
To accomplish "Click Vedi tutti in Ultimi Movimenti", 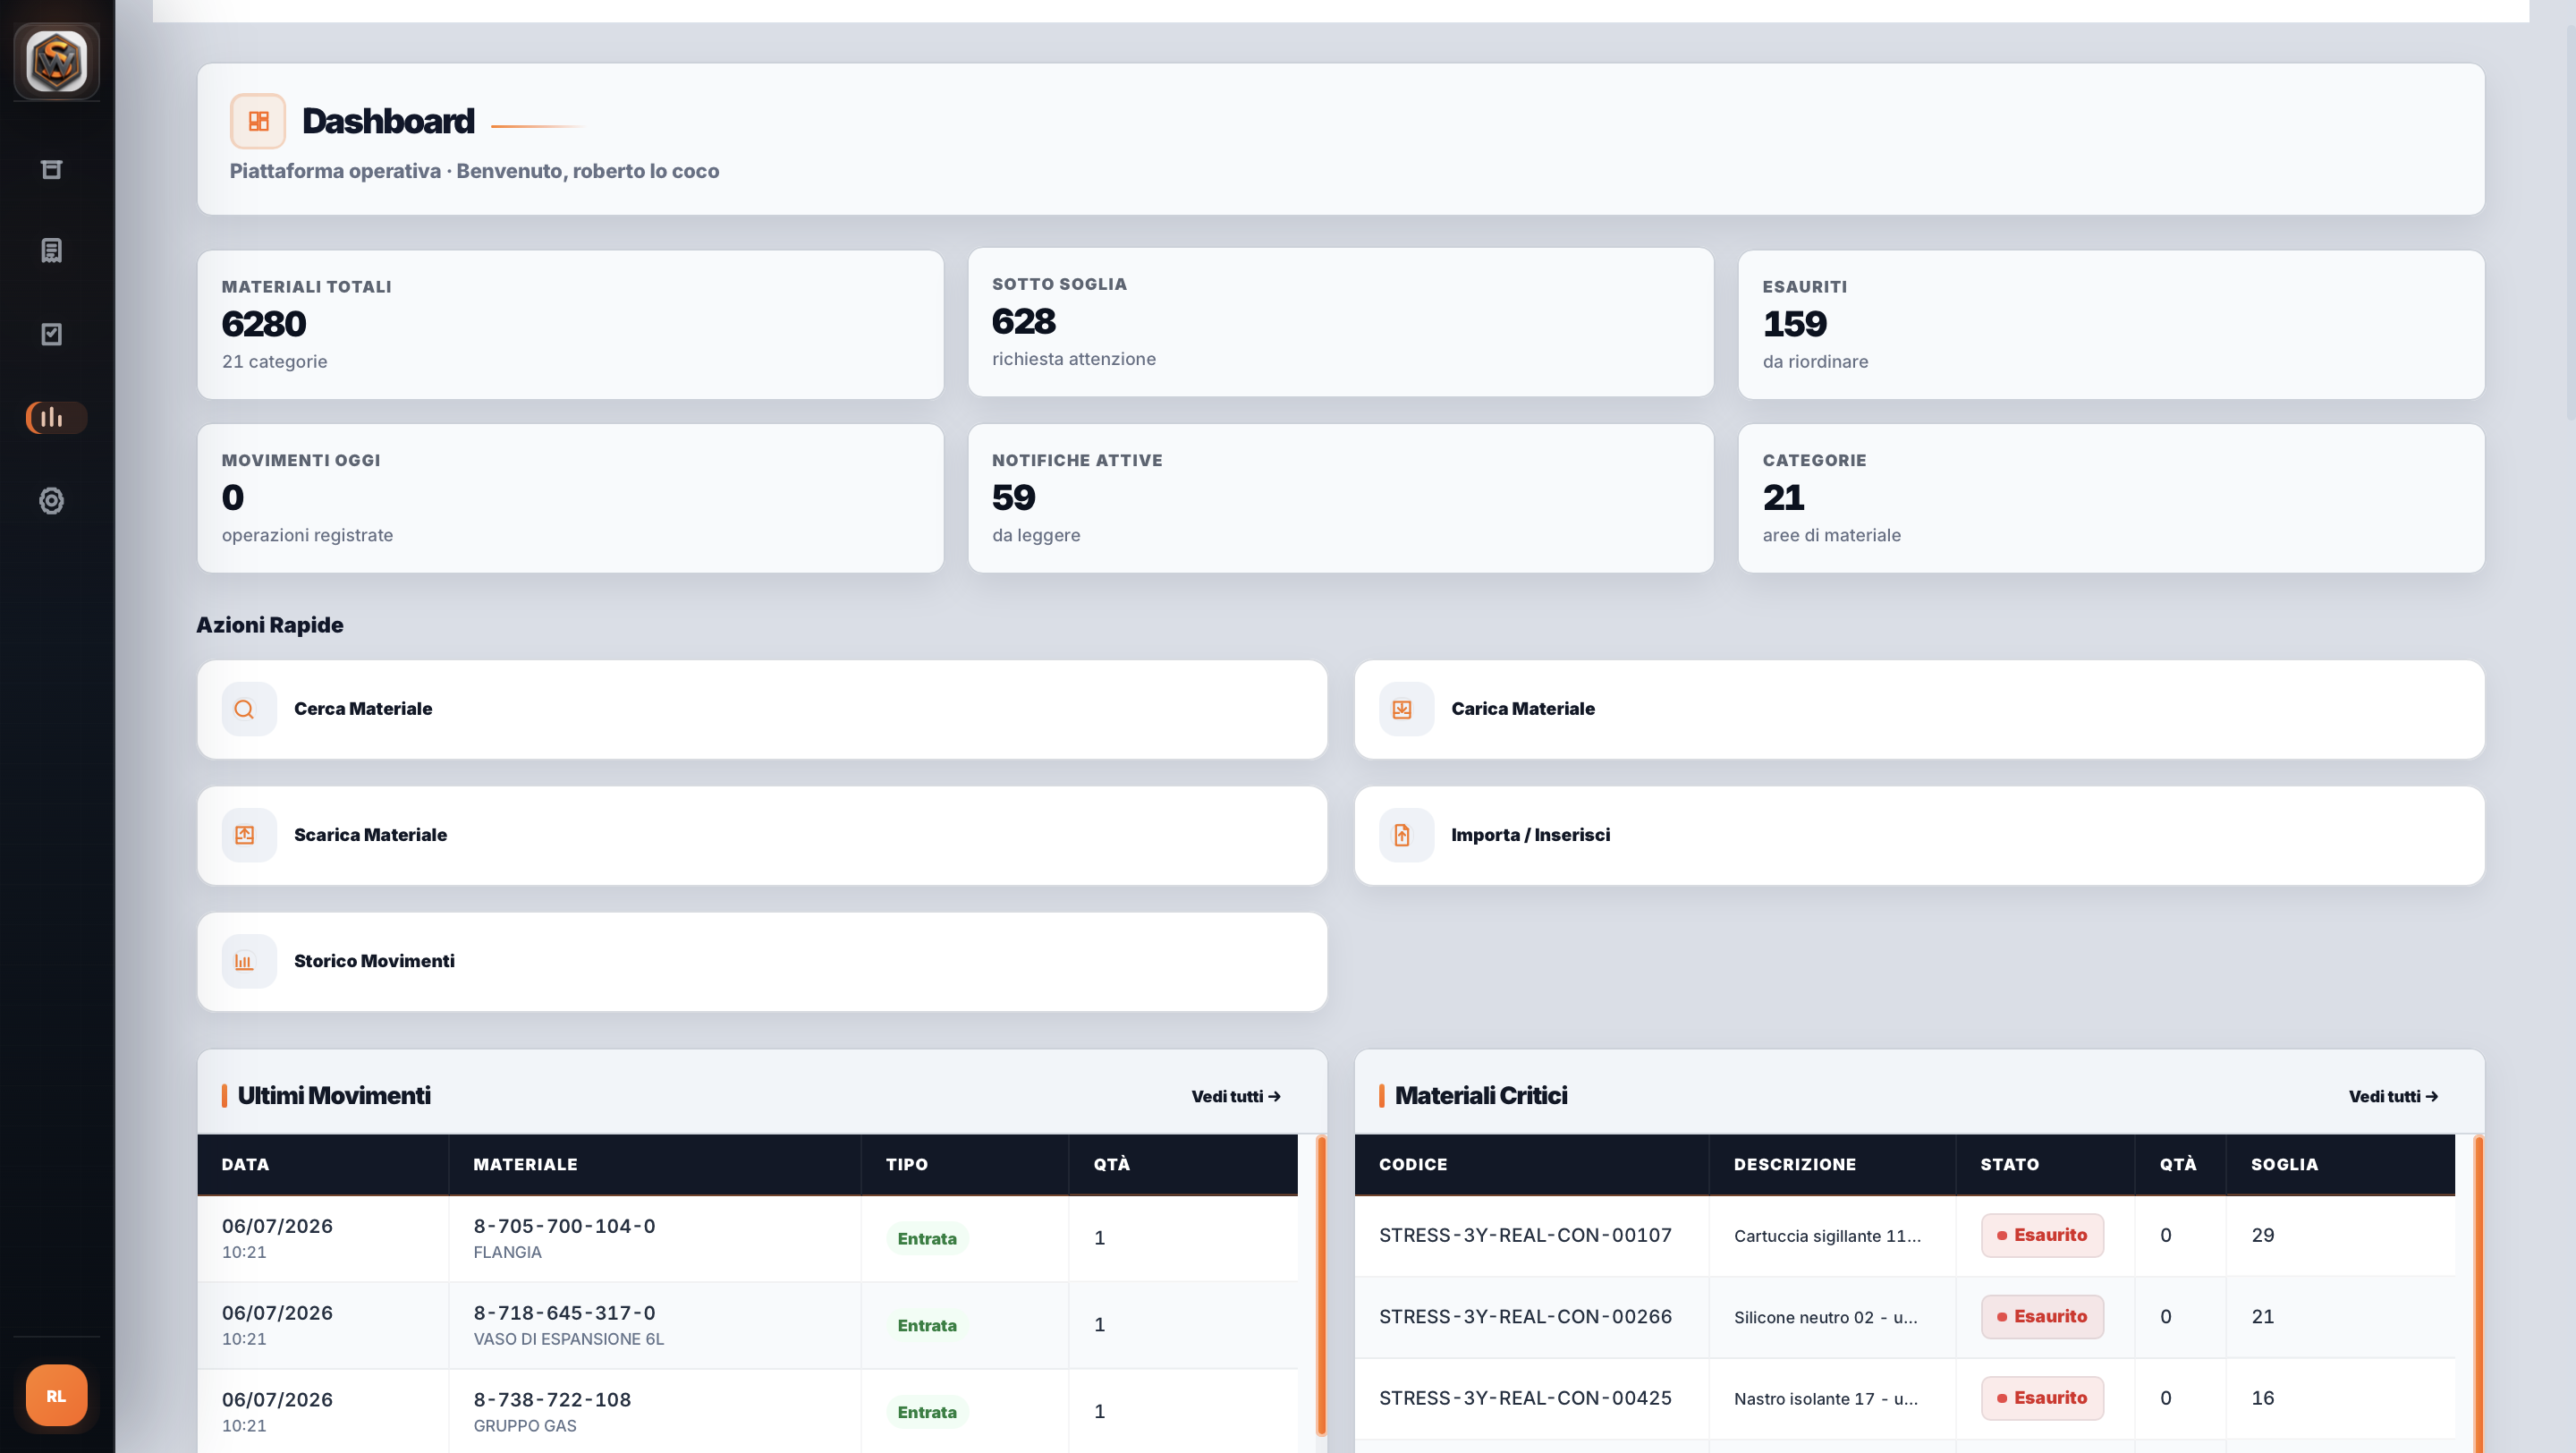I will [1236, 1096].
